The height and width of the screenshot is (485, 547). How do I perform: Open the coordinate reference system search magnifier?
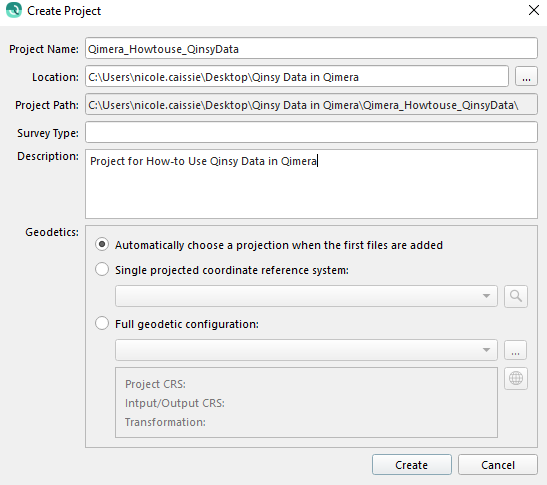pyautogui.click(x=516, y=296)
